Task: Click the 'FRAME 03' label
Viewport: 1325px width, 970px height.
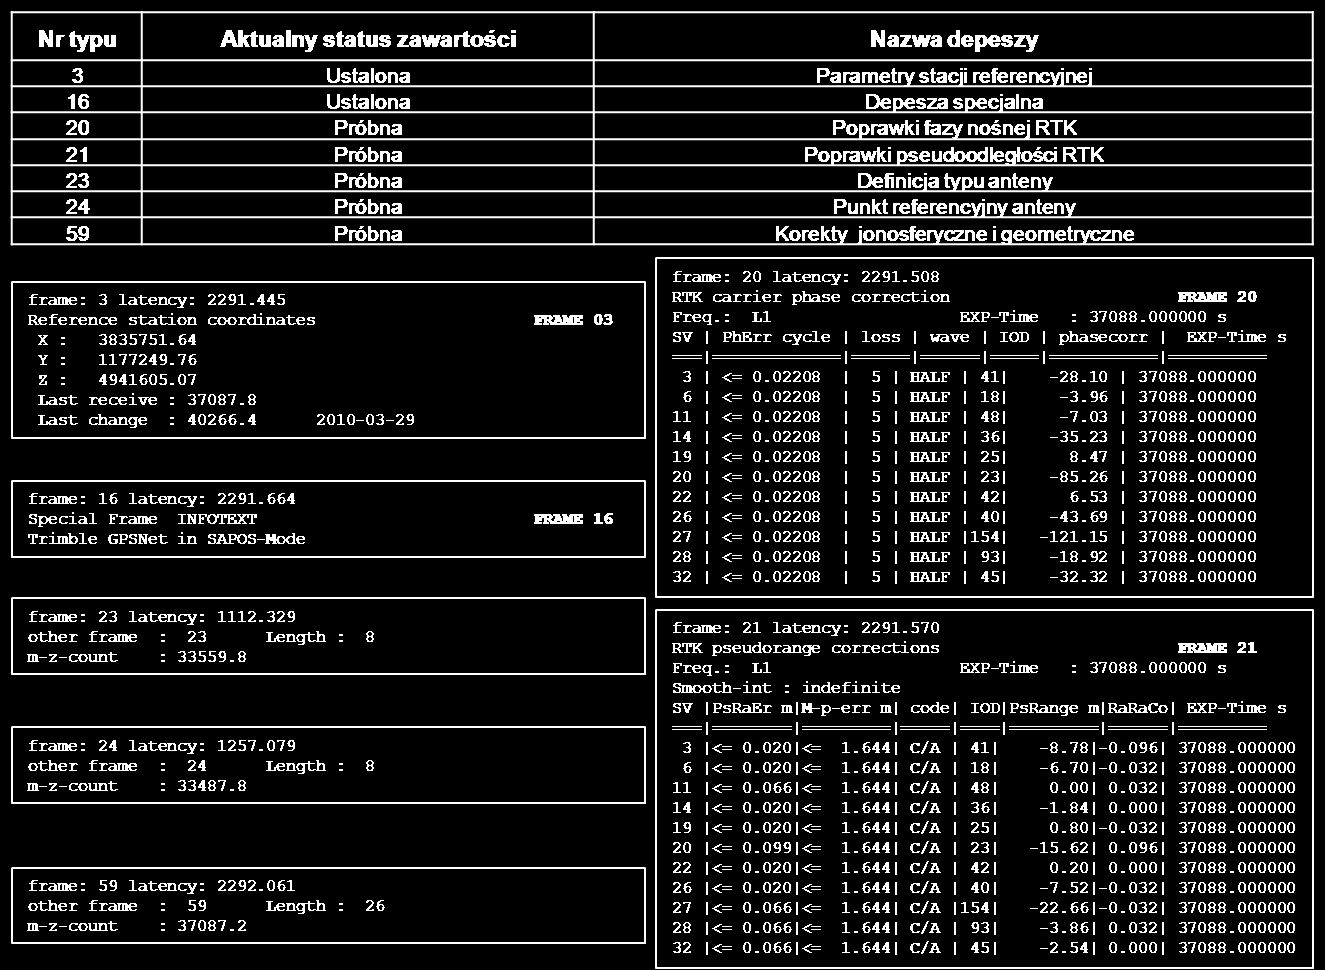Action: click(573, 320)
